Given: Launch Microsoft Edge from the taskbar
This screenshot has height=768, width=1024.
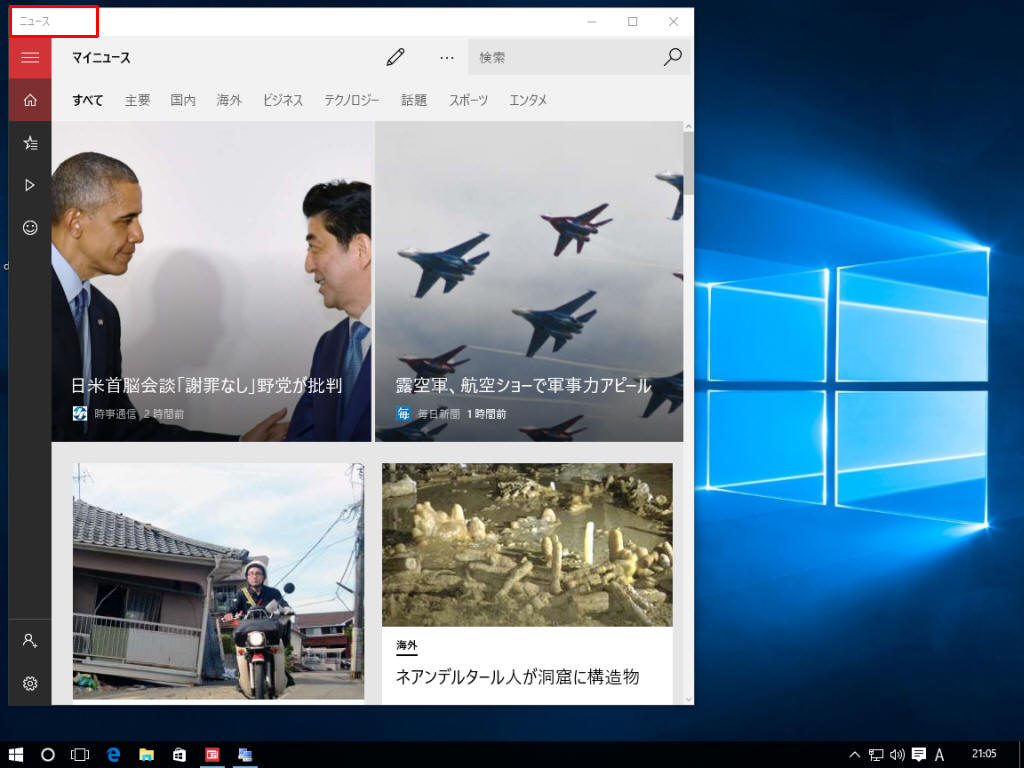Looking at the screenshot, I should coord(113,755).
